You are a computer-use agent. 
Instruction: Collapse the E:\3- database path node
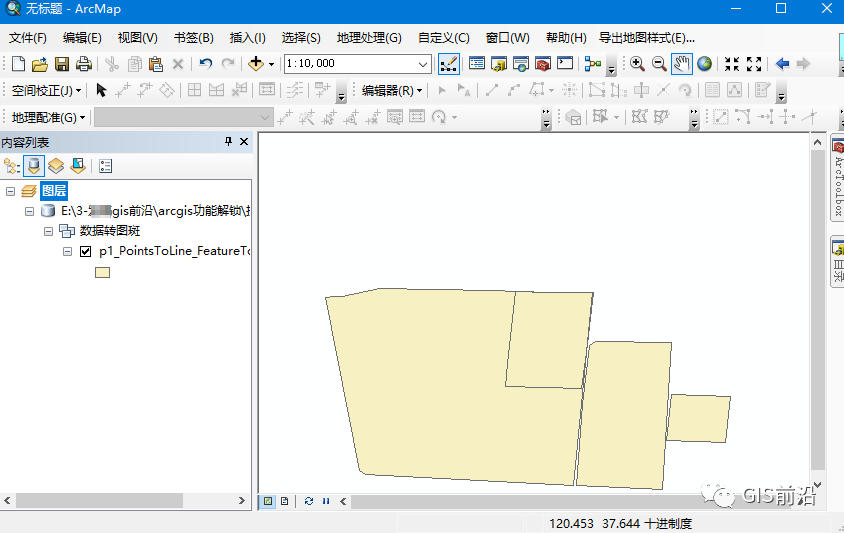click(30, 211)
